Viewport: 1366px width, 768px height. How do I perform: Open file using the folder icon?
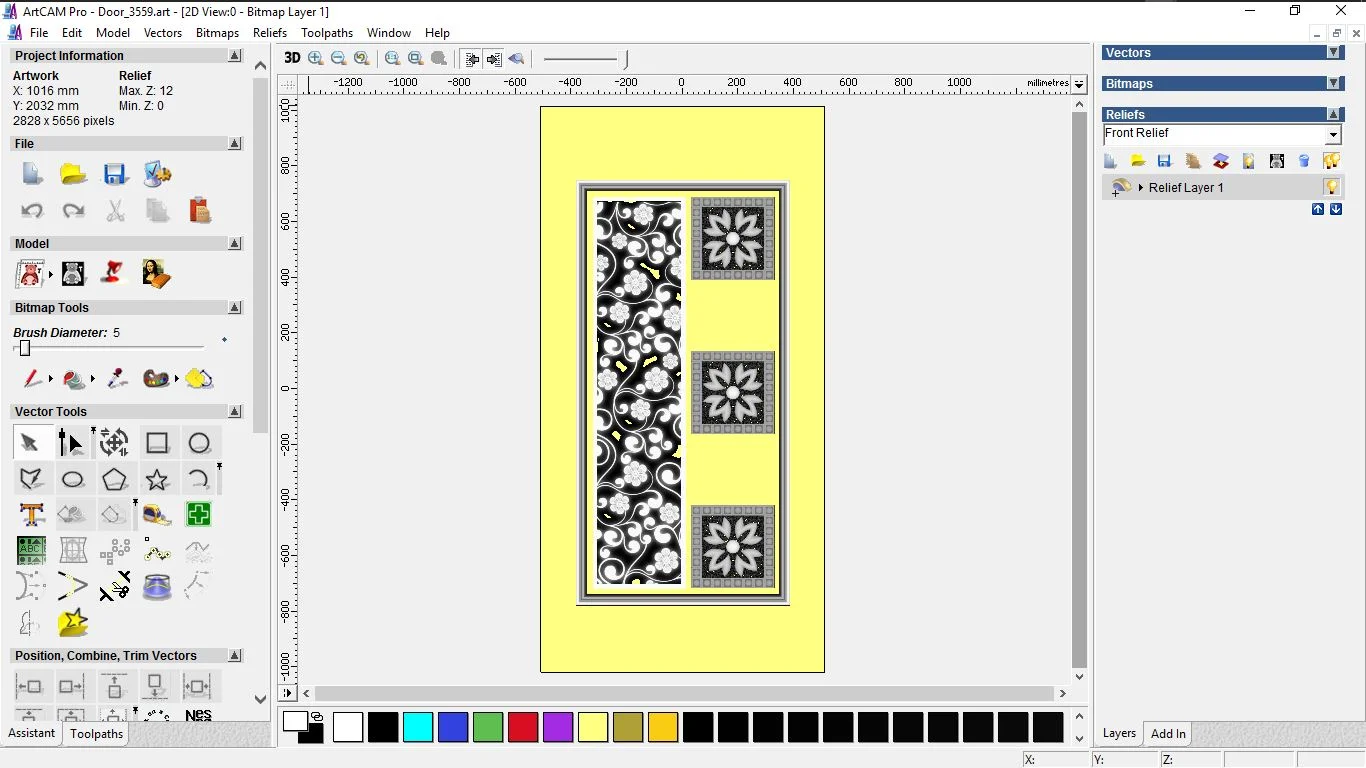coord(73,175)
